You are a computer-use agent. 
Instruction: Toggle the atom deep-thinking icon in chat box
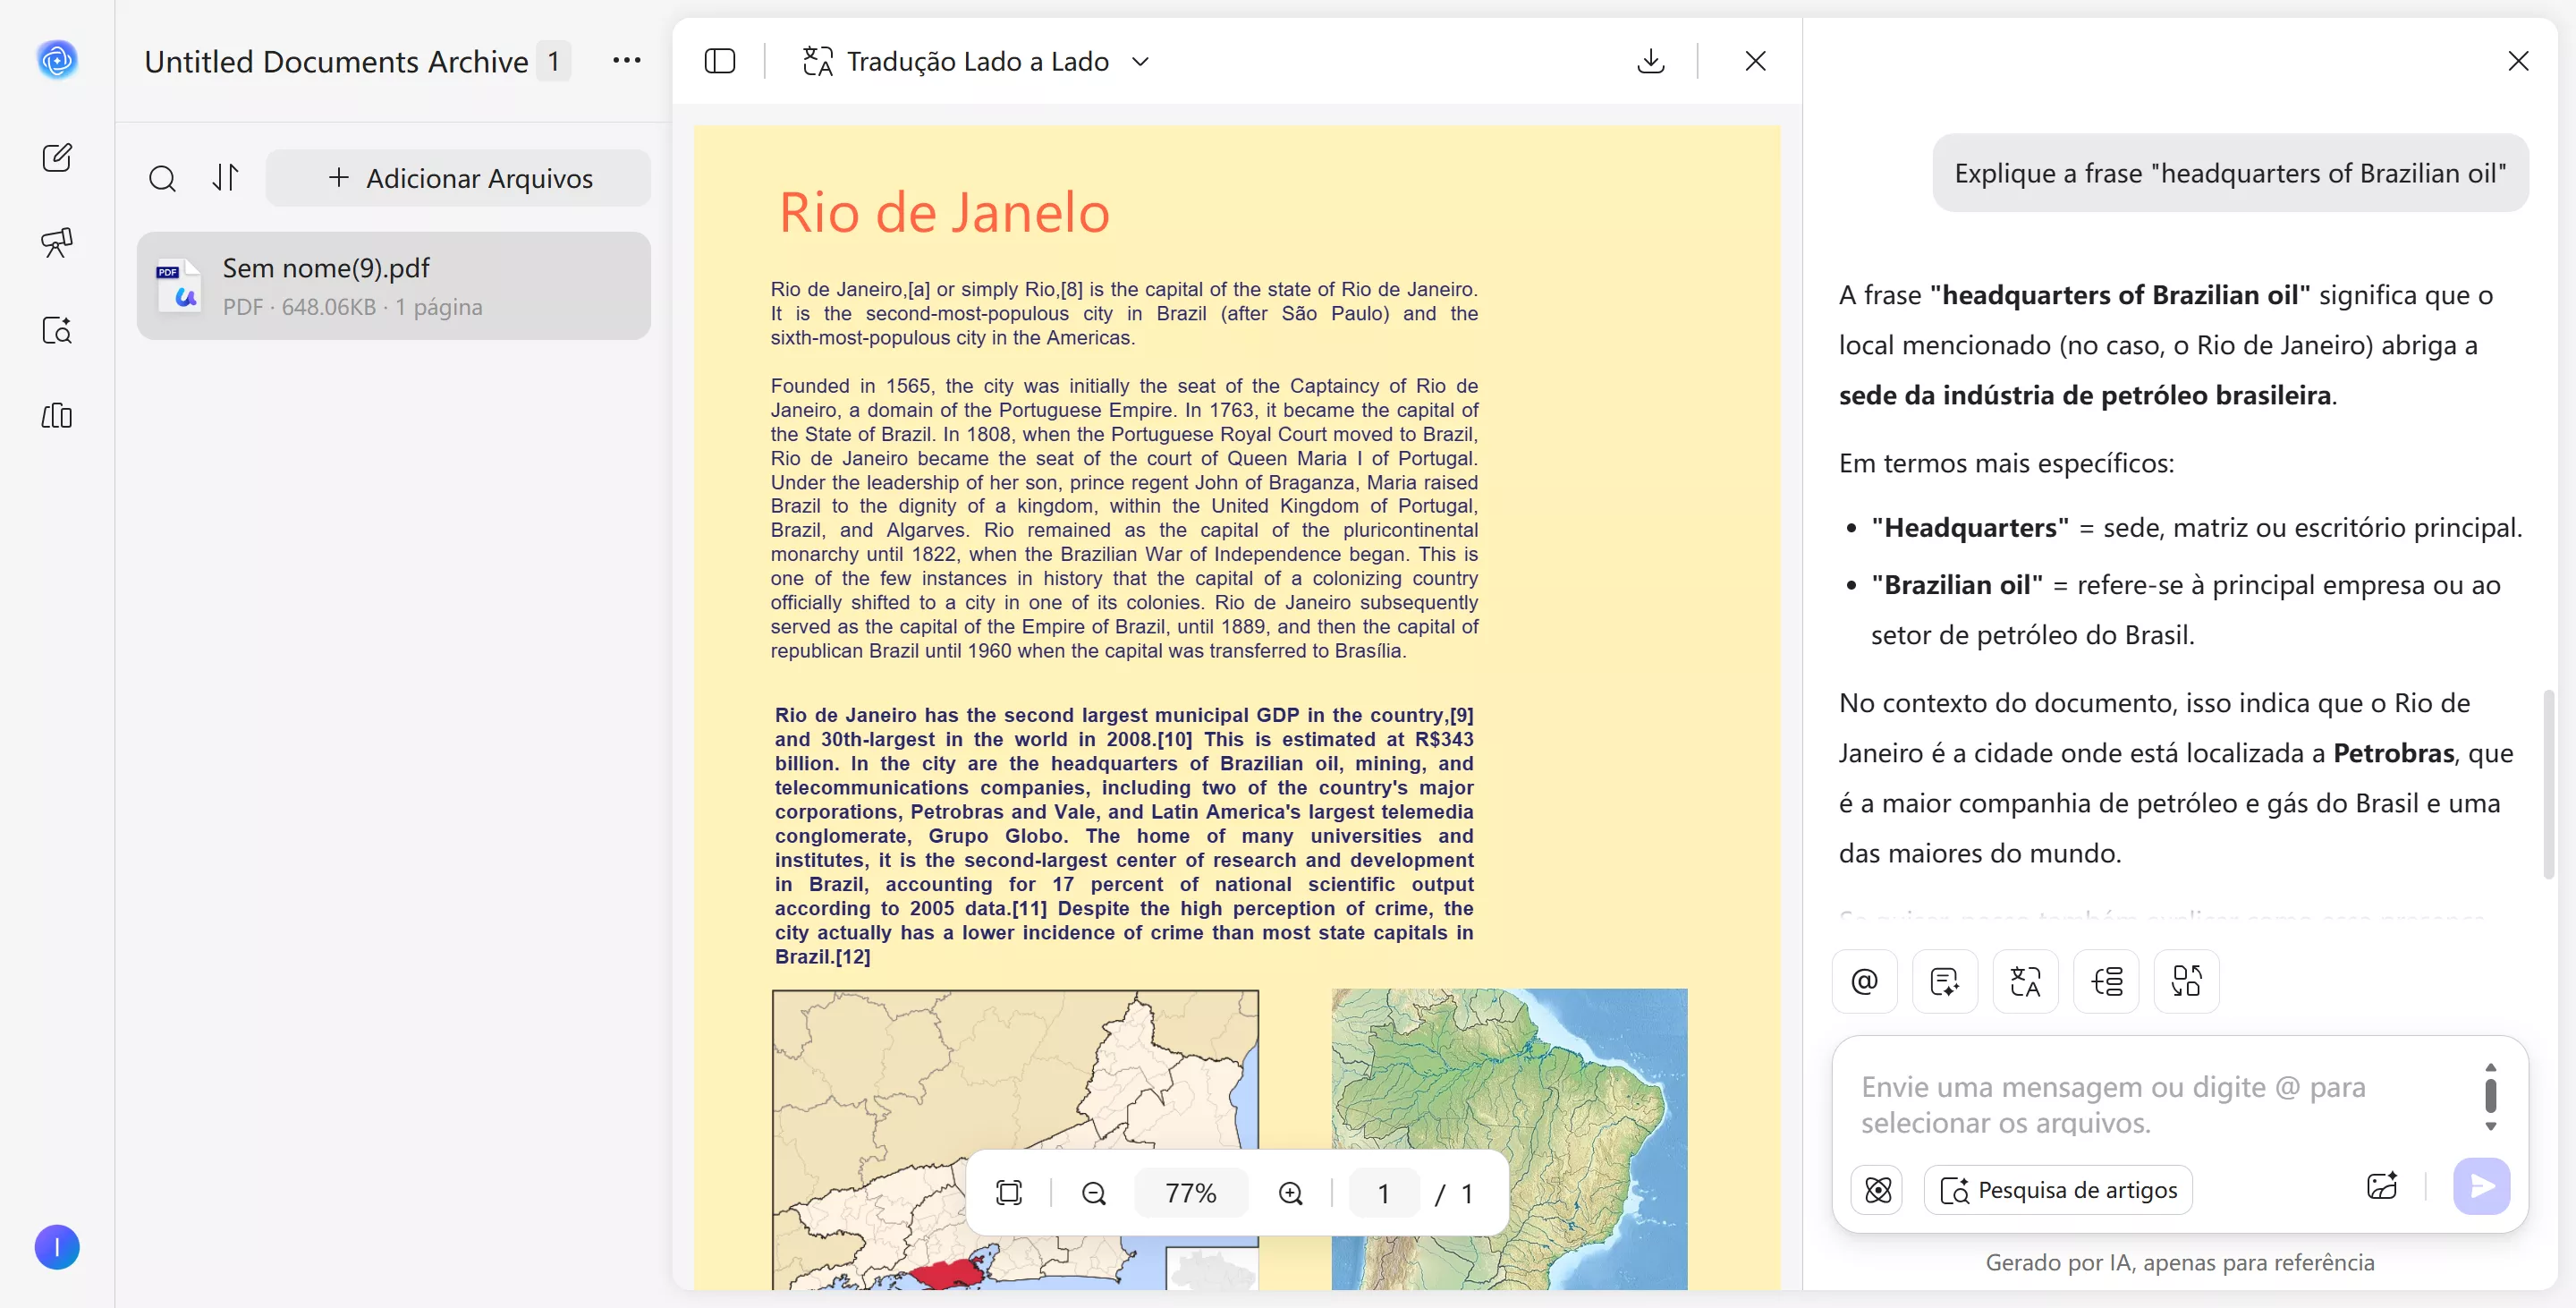(1877, 1189)
